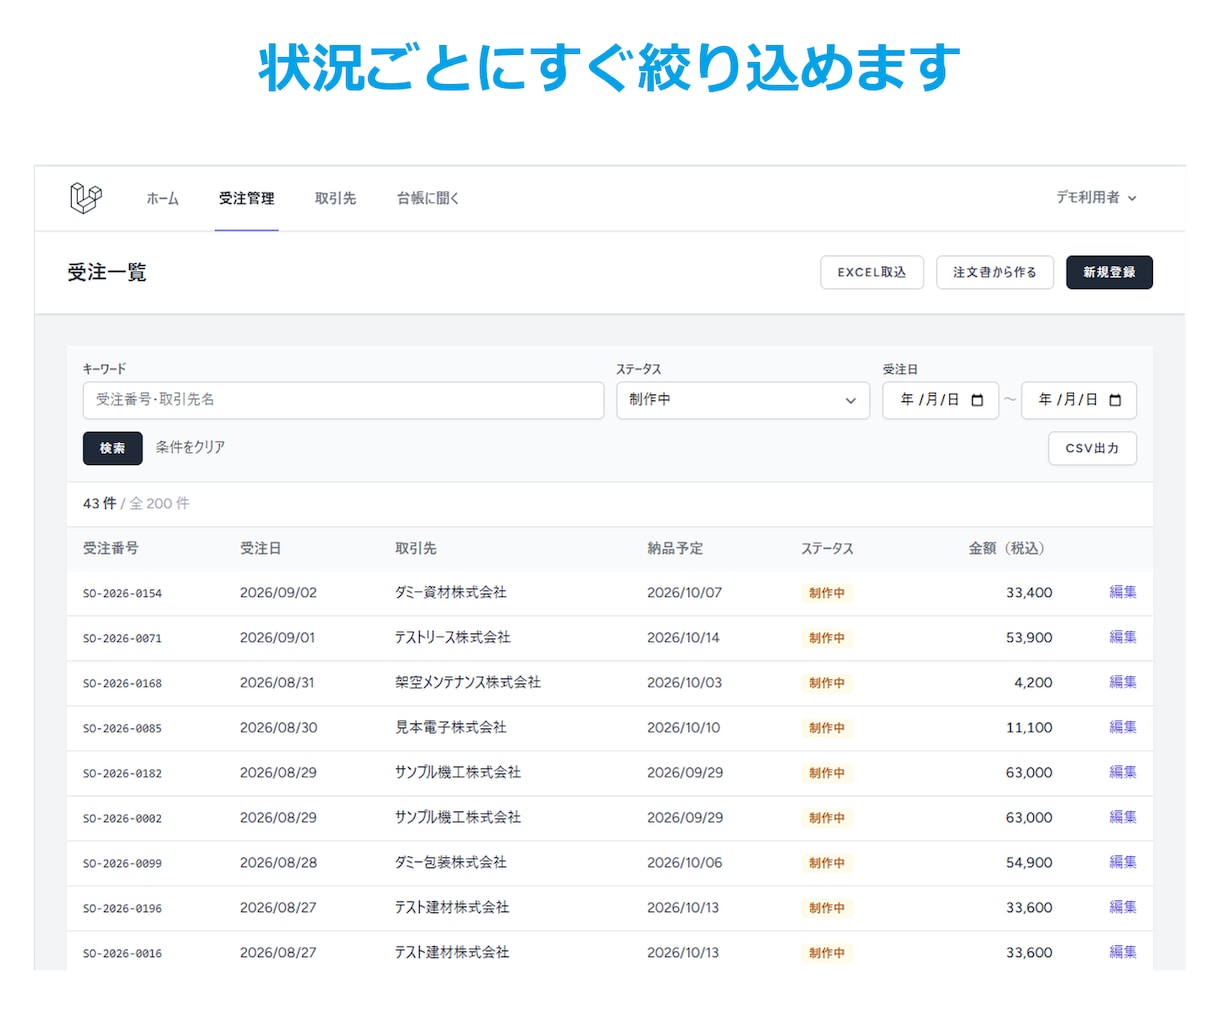Screen dimensions: 1220x1017
Task: Click the 取引先 table column header
Action: (416, 548)
